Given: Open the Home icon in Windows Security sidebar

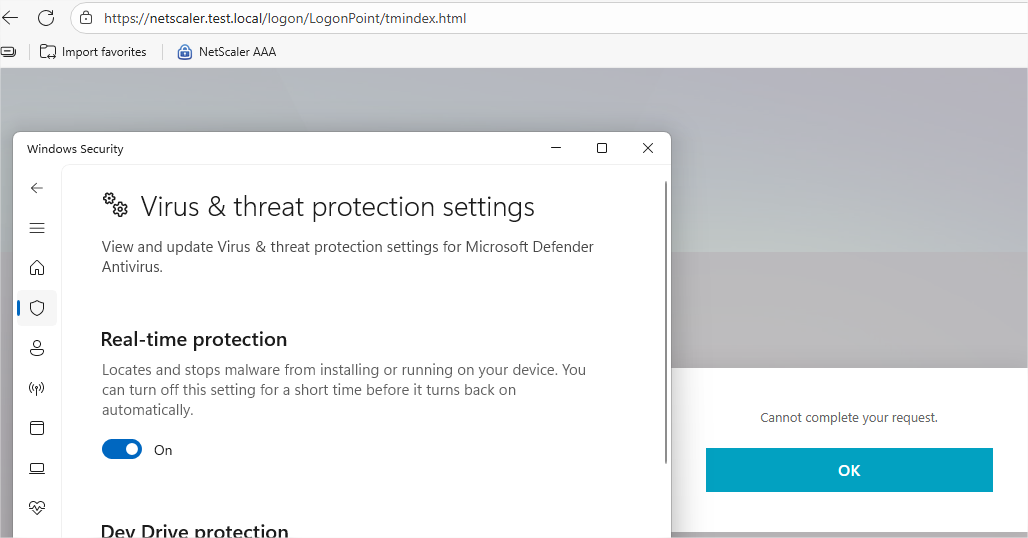Looking at the screenshot, I should 37,268.
